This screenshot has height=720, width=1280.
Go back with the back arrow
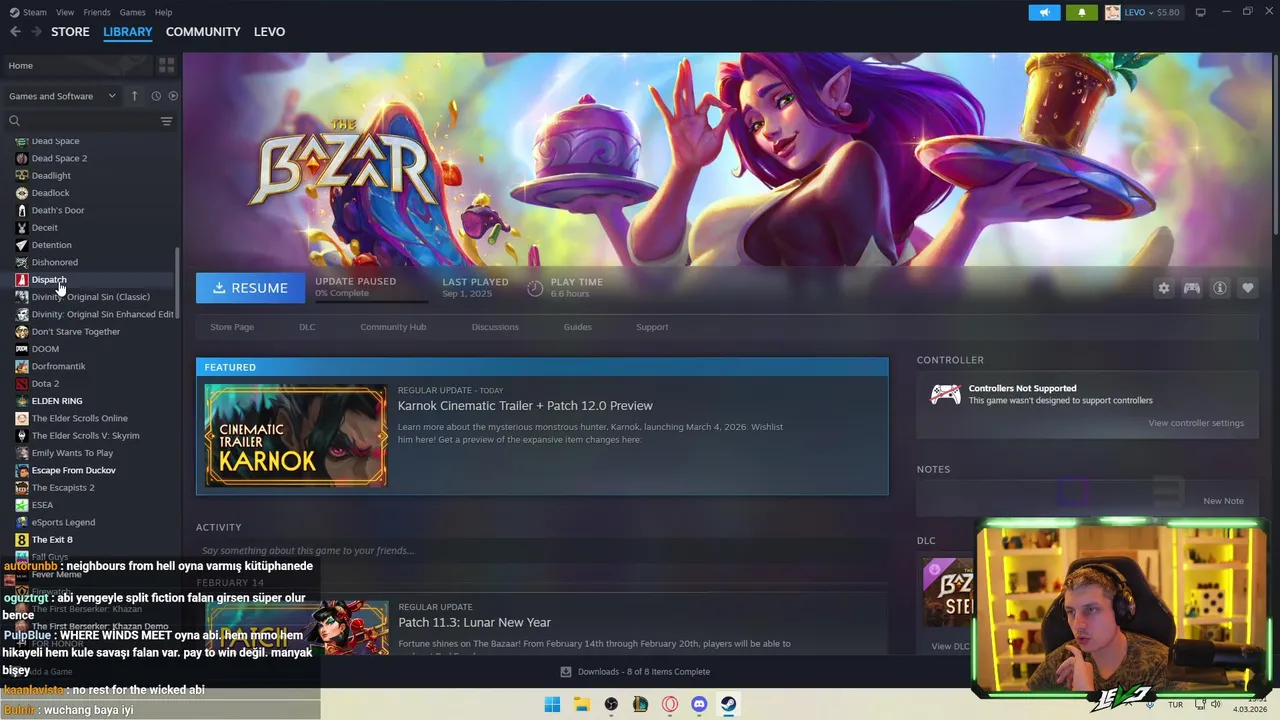[x=15, y=32]
